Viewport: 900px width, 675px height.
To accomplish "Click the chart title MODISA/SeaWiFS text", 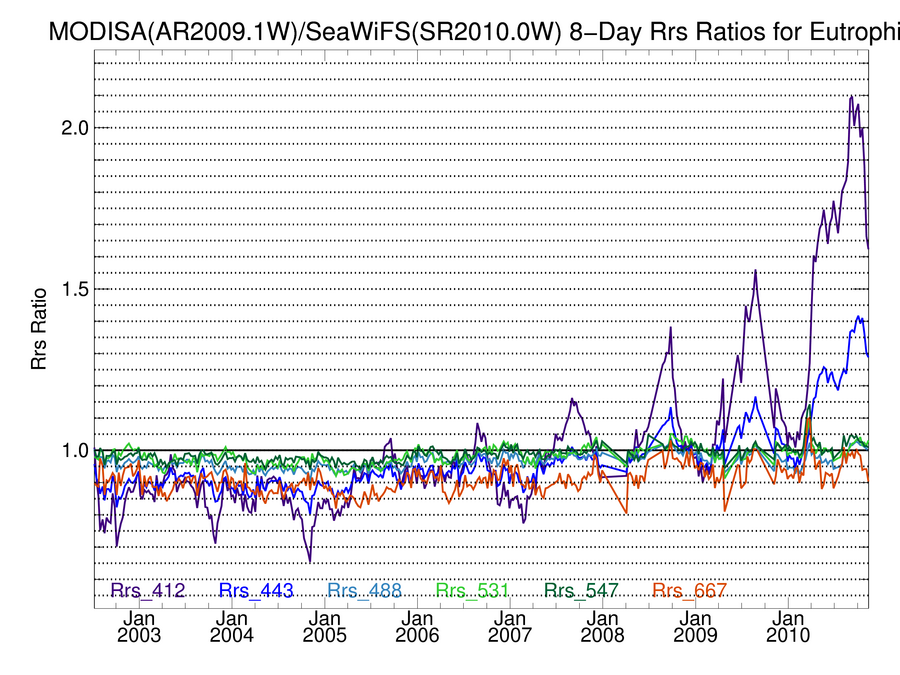I will click(x=474, y=31).
